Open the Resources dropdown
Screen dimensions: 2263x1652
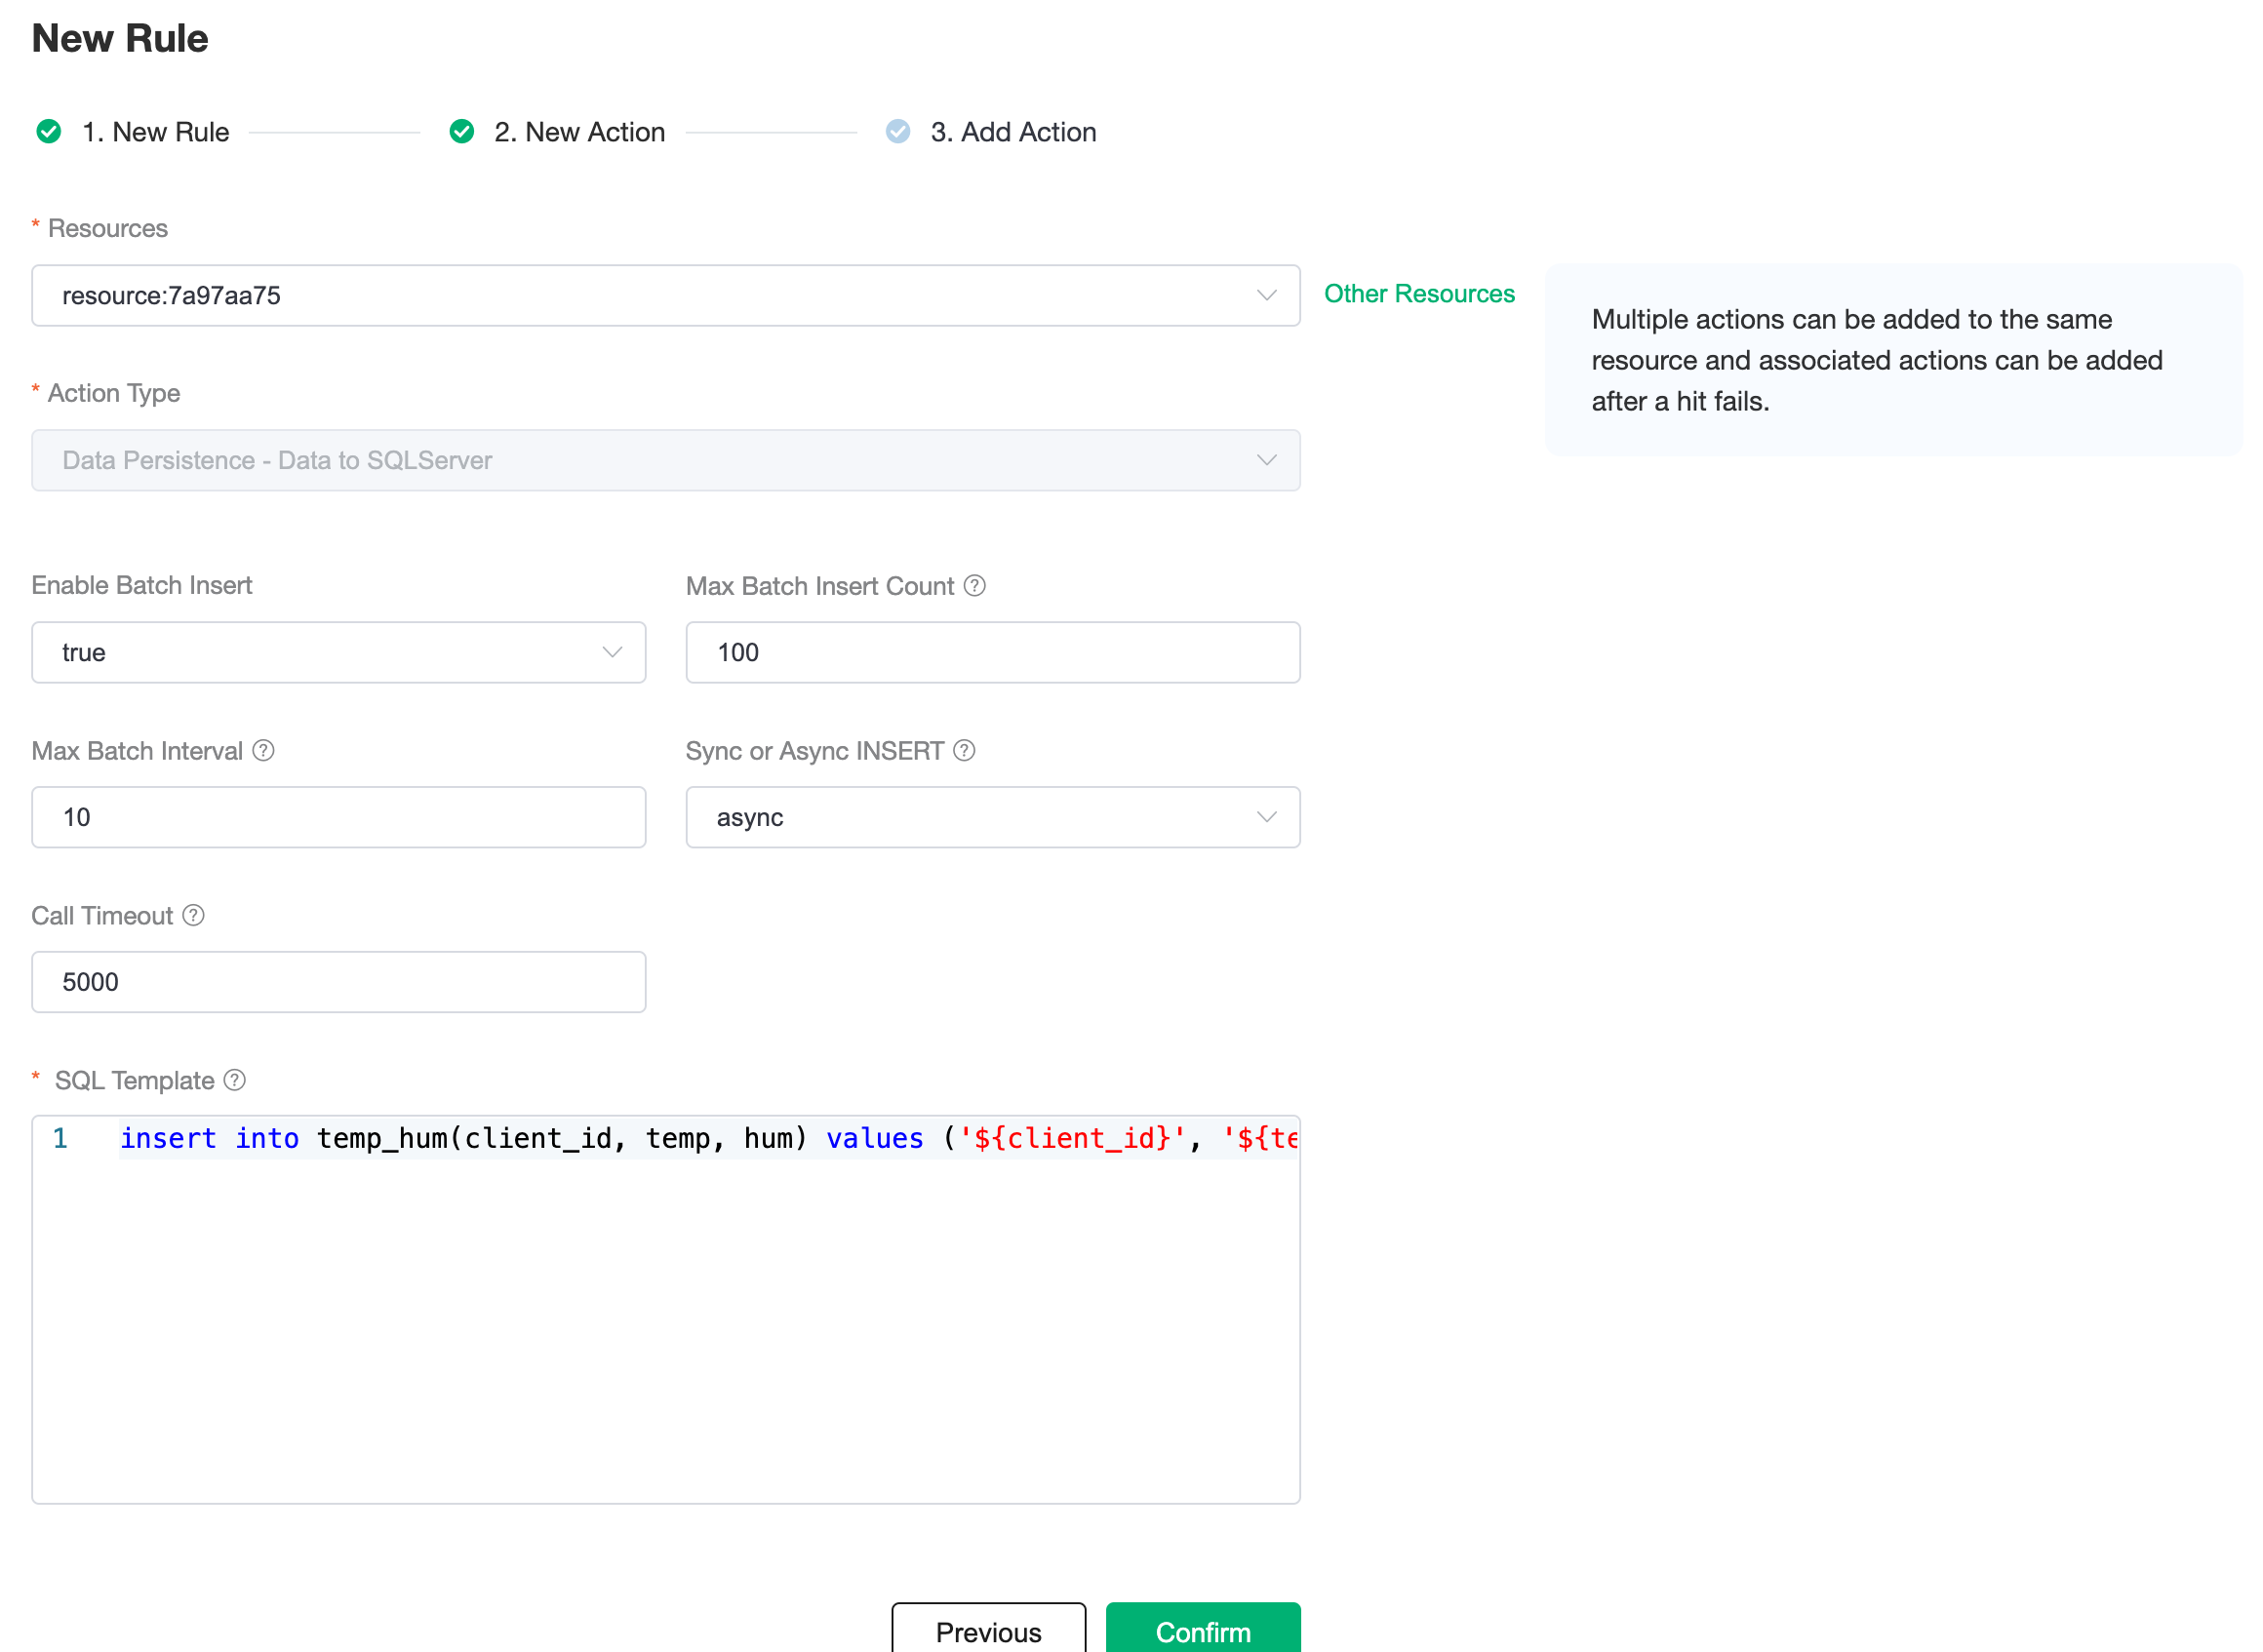(x=665, y=295)
